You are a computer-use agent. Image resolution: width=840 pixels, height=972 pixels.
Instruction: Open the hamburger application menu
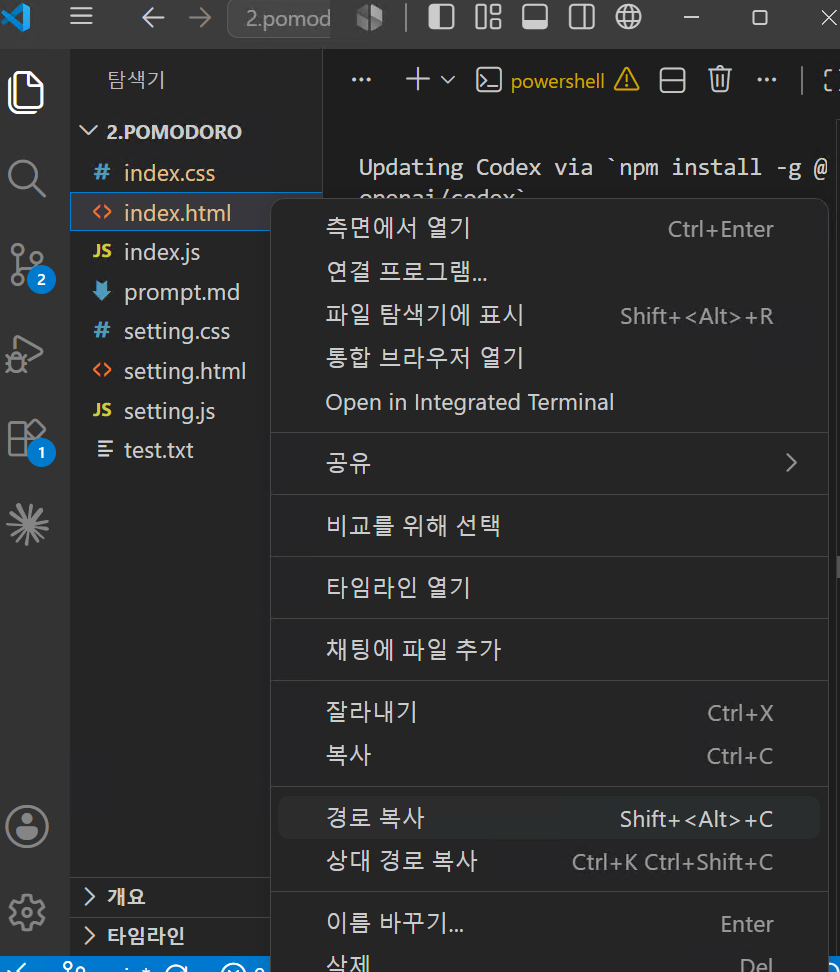click(81, 17)
